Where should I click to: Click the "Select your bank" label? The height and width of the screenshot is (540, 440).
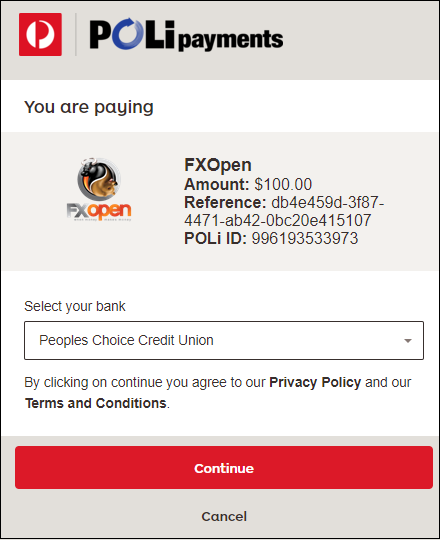click(x=75, y=306)
